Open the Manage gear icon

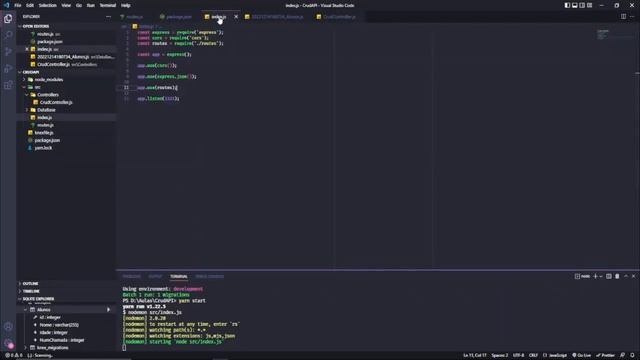pos(8,343)
